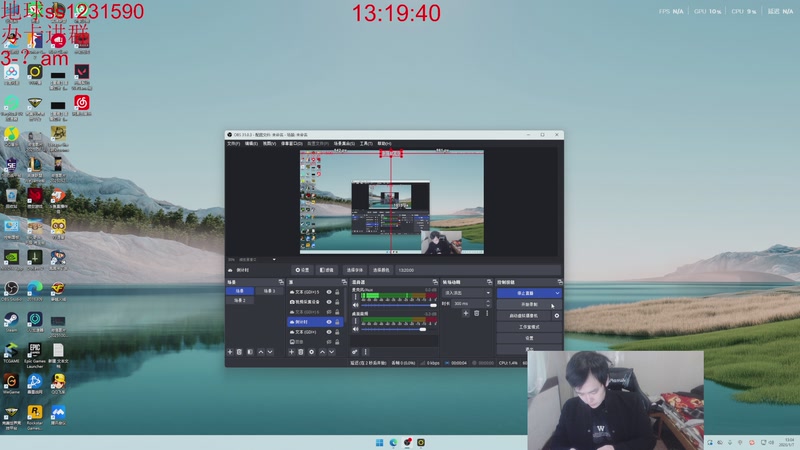This screenshot has height=450, width=800.
Task: Open the 淡入淡出 transition dropdown
Action: [x=467, y=293]
